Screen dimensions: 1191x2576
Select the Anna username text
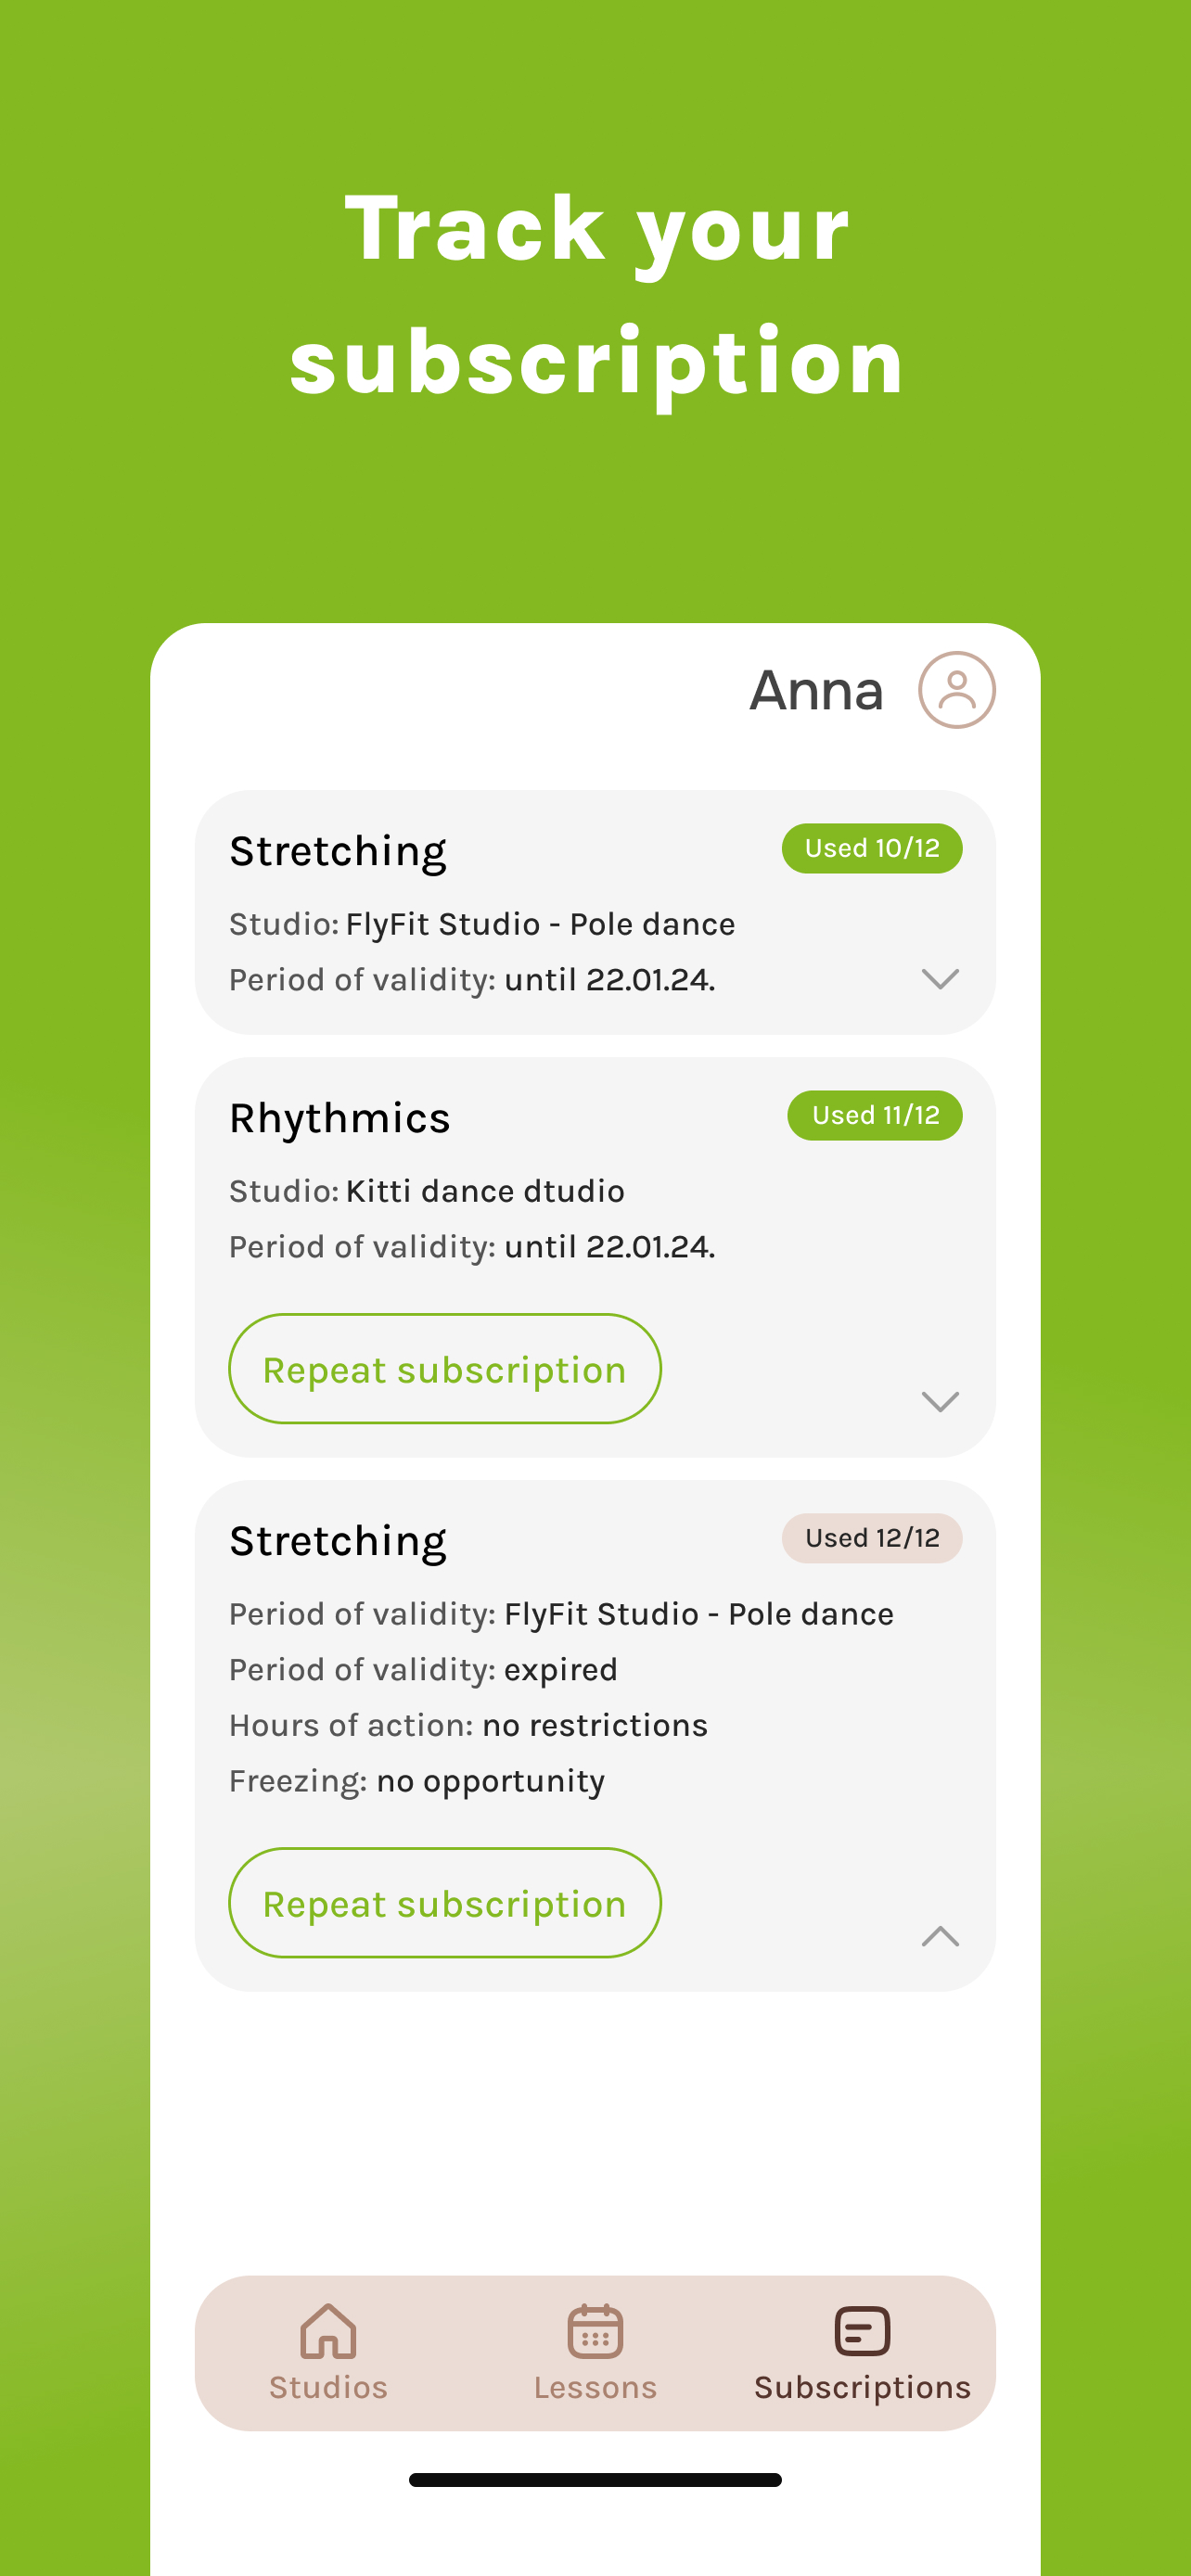(817, 690)
